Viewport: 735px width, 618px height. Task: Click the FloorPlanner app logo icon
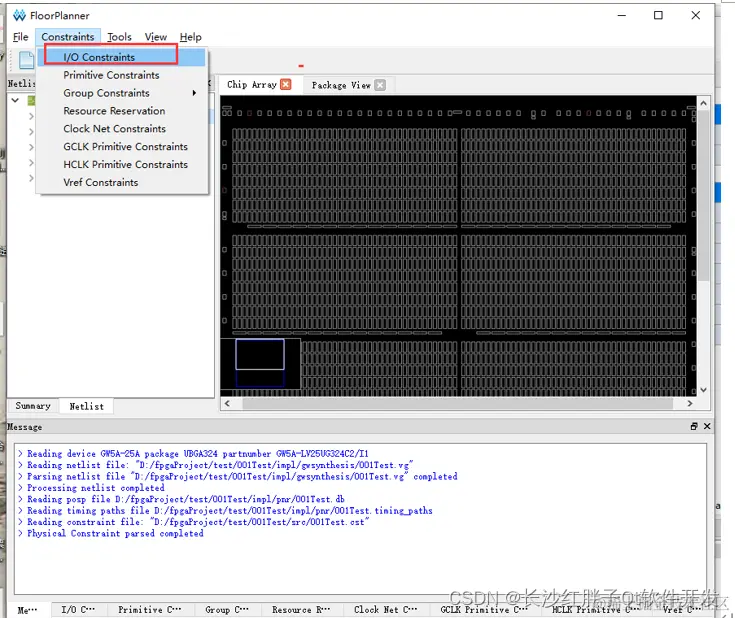pyautogui.click(x=19, y=15)
